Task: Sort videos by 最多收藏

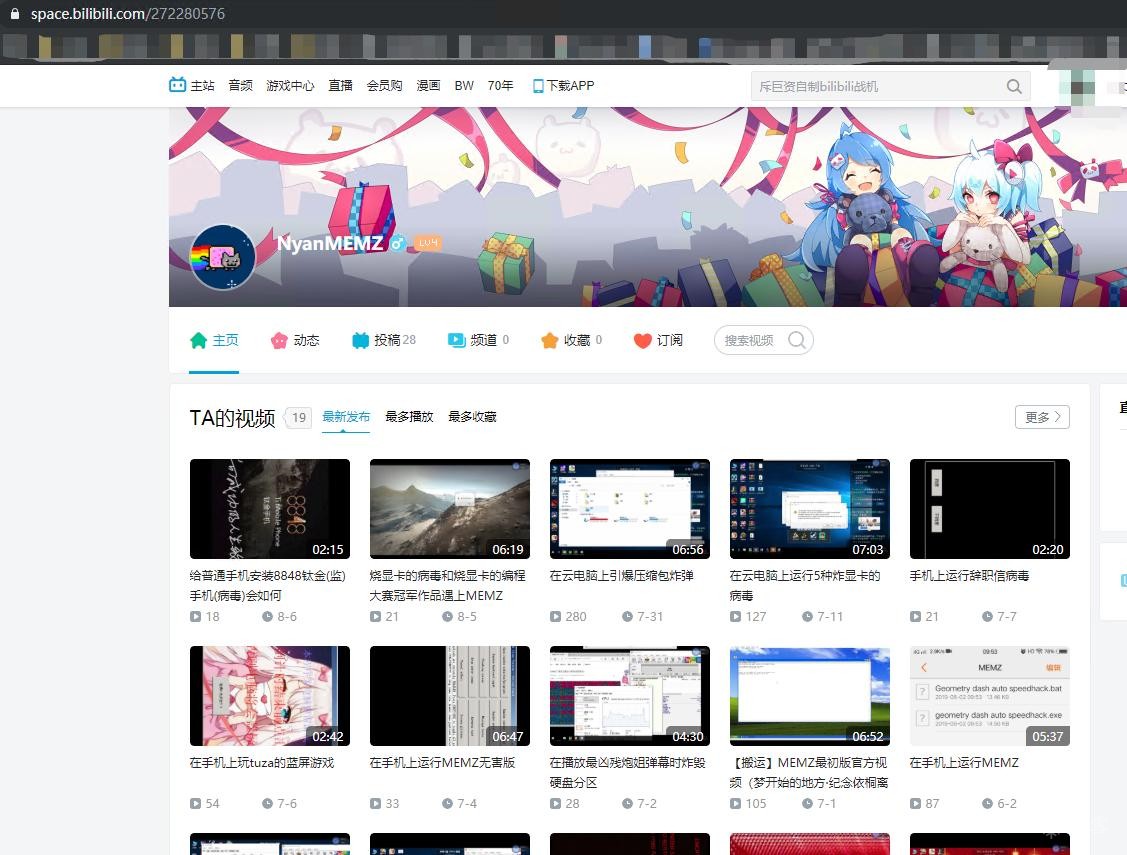Action: pyautogui.click(x=472, y=417)
